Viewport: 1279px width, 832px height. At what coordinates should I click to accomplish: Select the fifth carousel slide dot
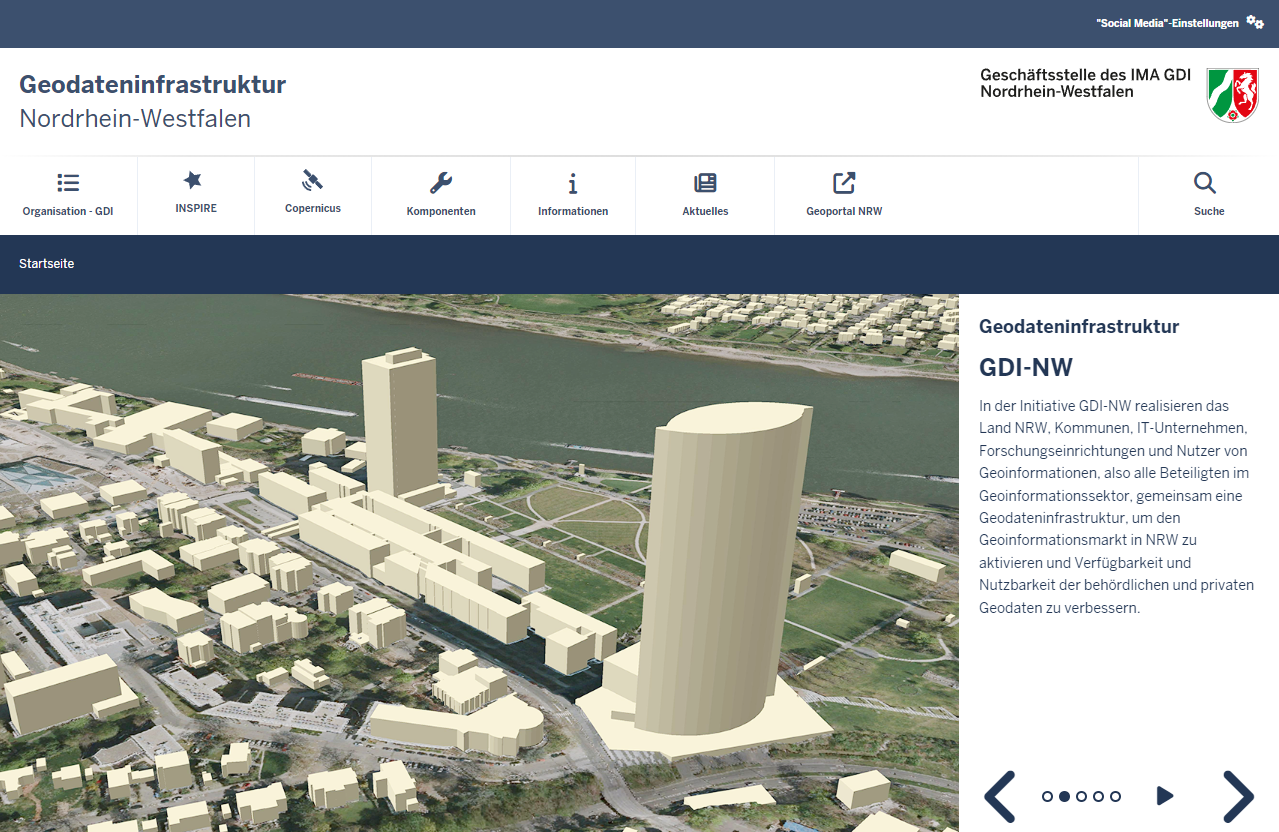click(1115, 797)
